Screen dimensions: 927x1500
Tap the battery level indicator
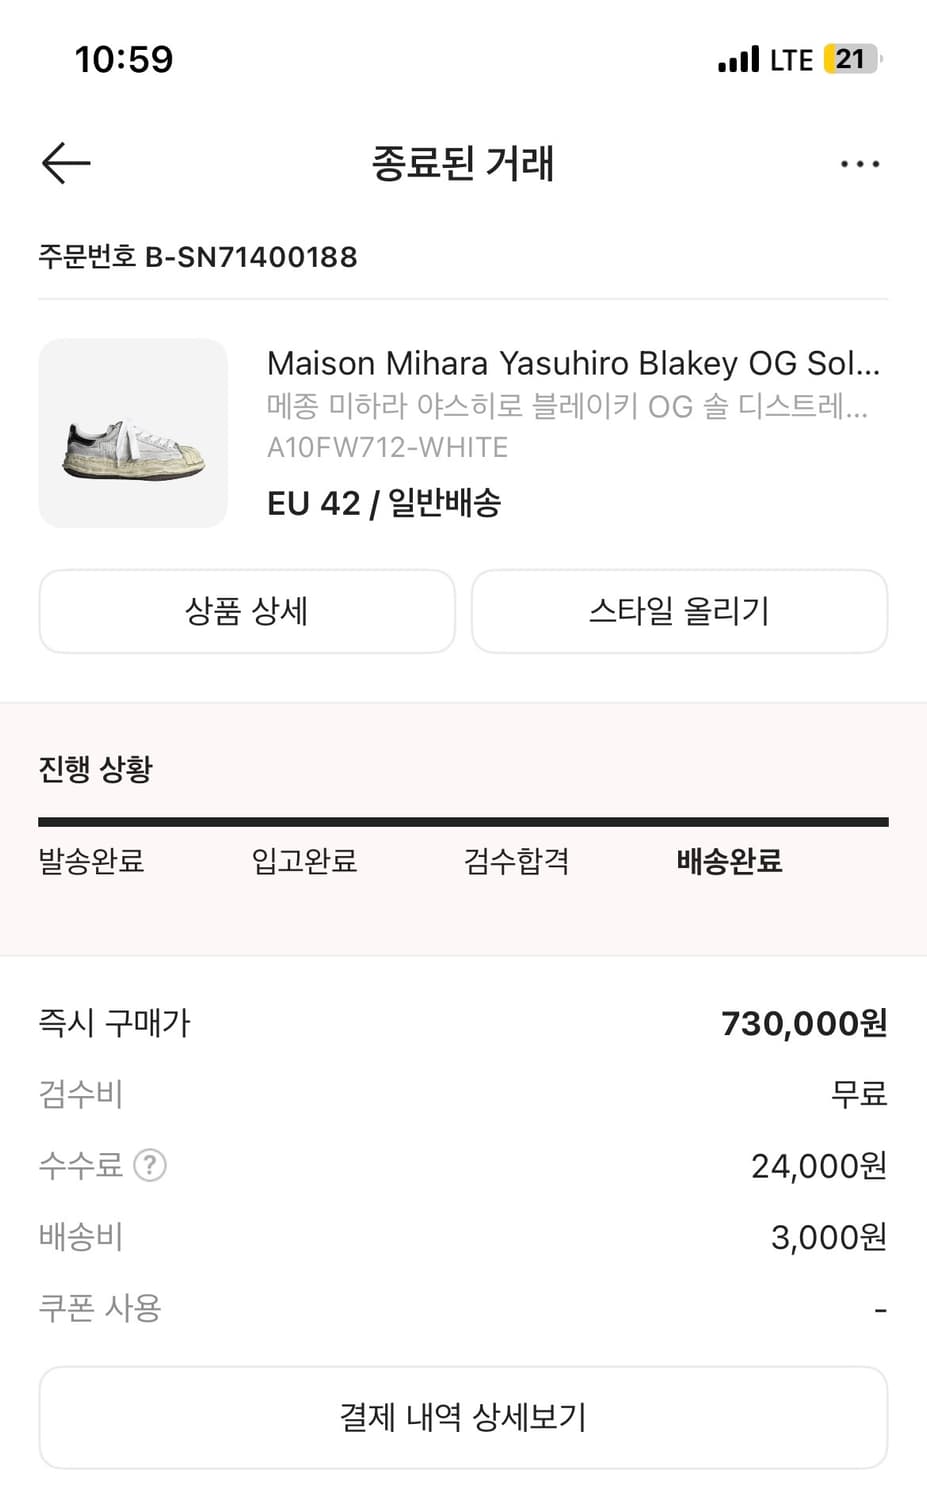click(x=852, y=60)
